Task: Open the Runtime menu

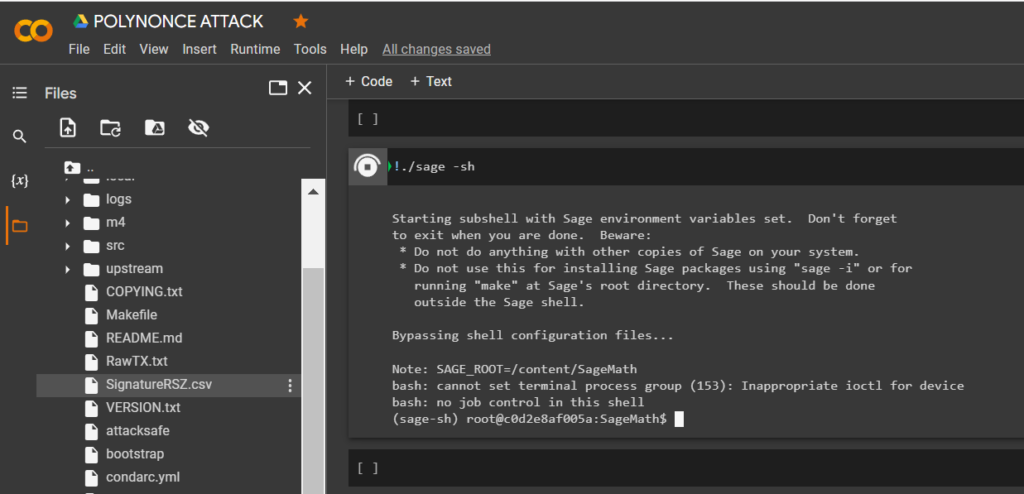Action: (255, 49)
